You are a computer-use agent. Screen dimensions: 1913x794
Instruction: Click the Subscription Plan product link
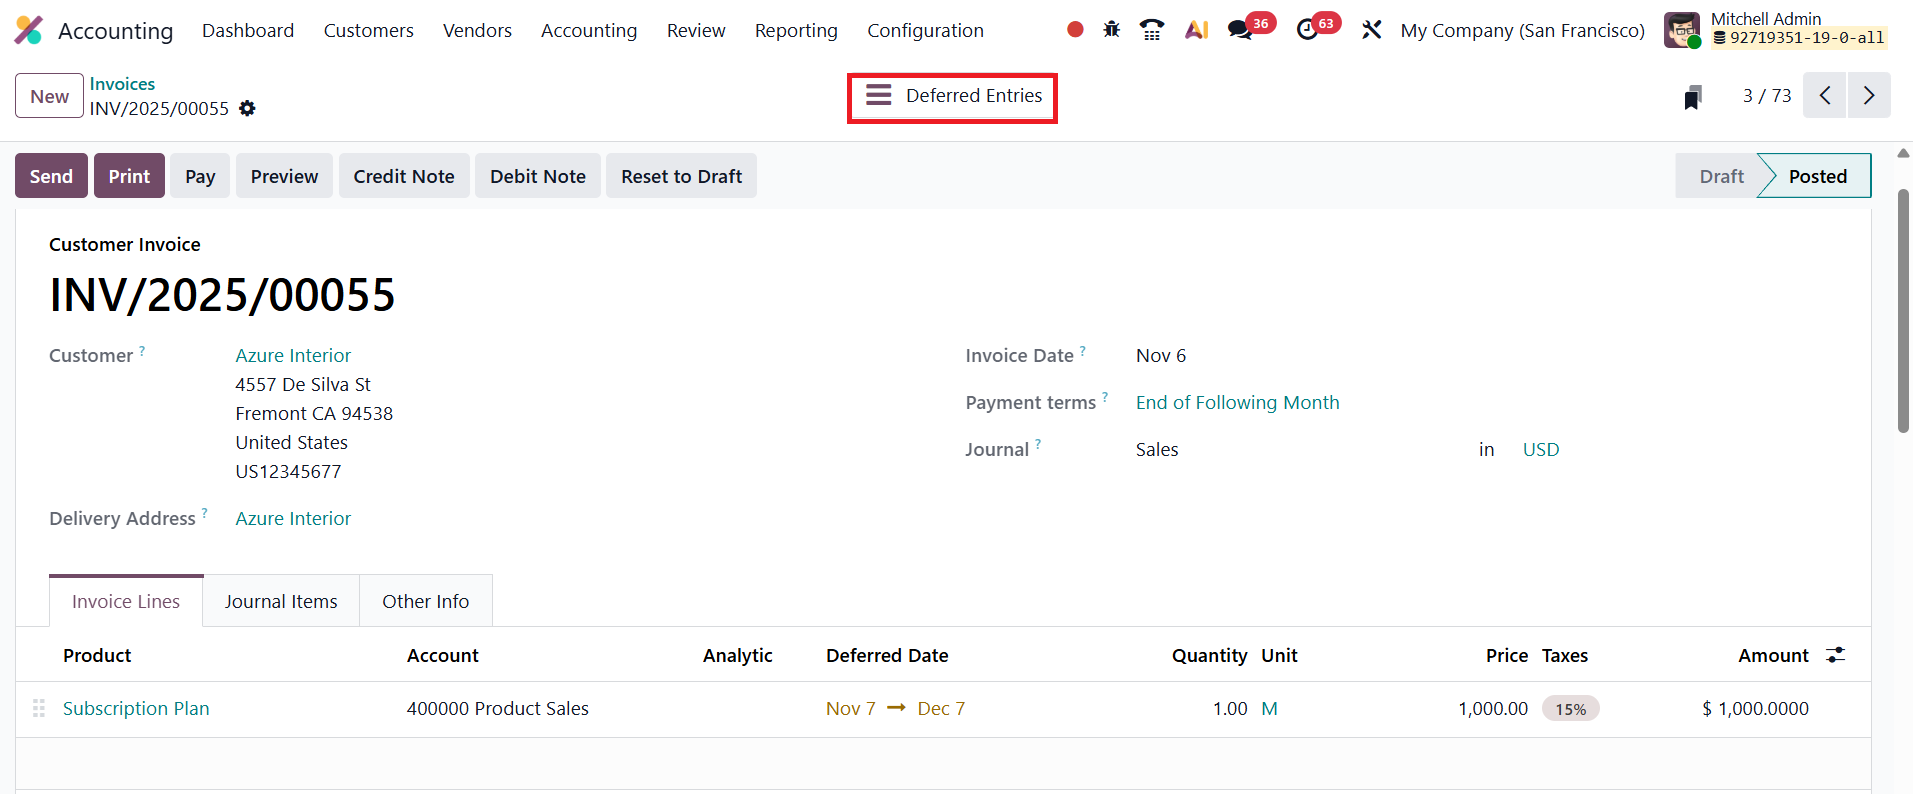click(136, 709)
